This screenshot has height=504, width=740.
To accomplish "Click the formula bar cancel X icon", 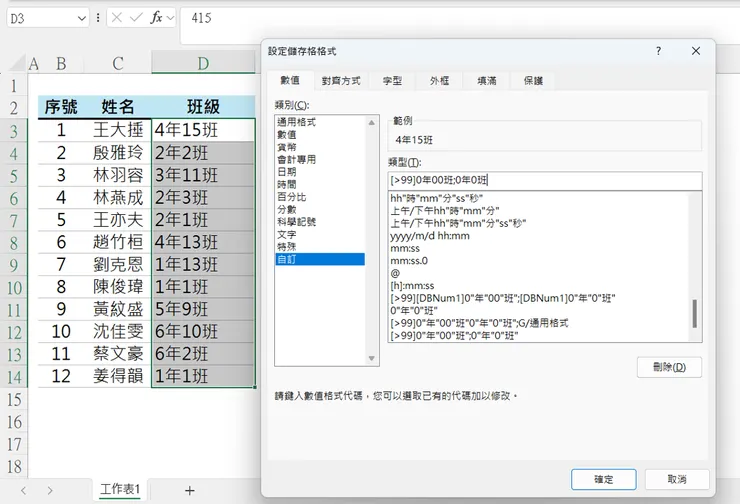I will point(117,18).
